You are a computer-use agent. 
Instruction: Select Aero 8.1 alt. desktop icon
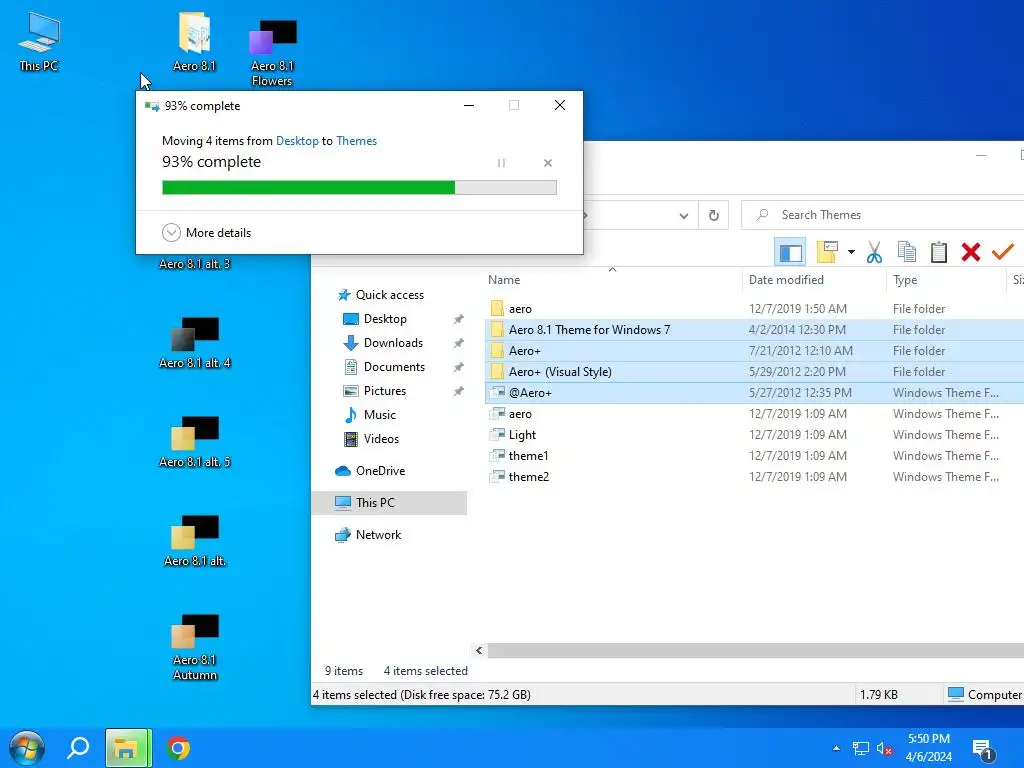click(195, 541)
